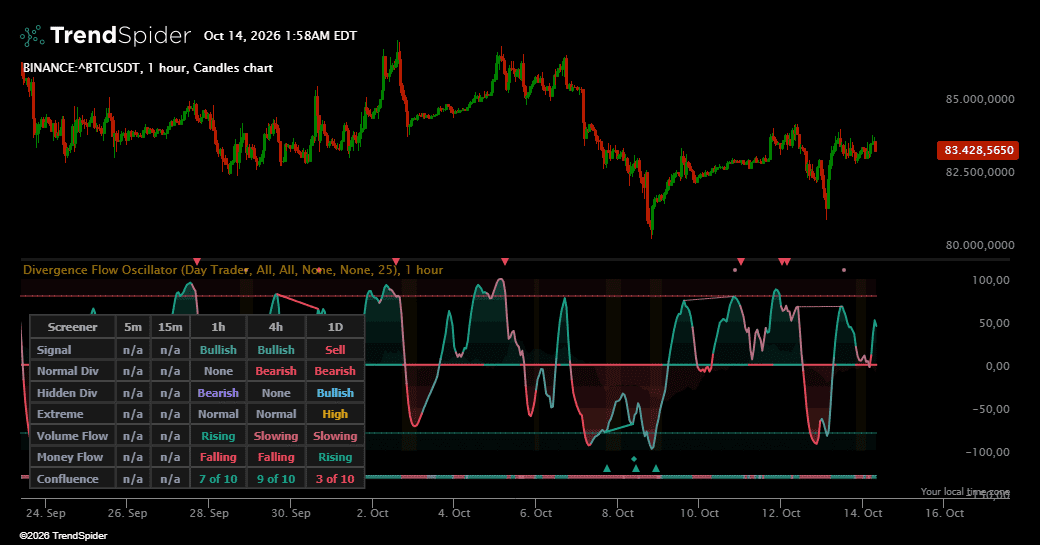Click the Signal row 'Bullish' cell under 4h

pos(276,349)
